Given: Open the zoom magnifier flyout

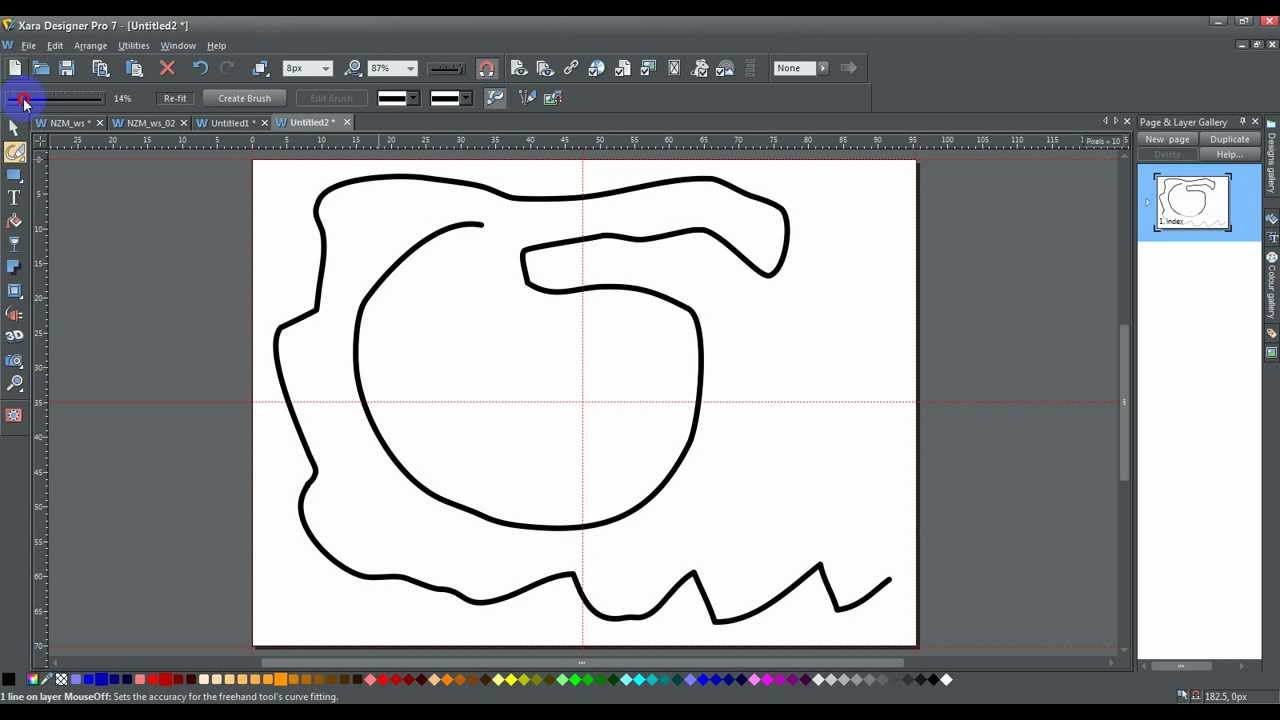Looking at the screenshot, I should pyautogui.click(x=353, y=68).
